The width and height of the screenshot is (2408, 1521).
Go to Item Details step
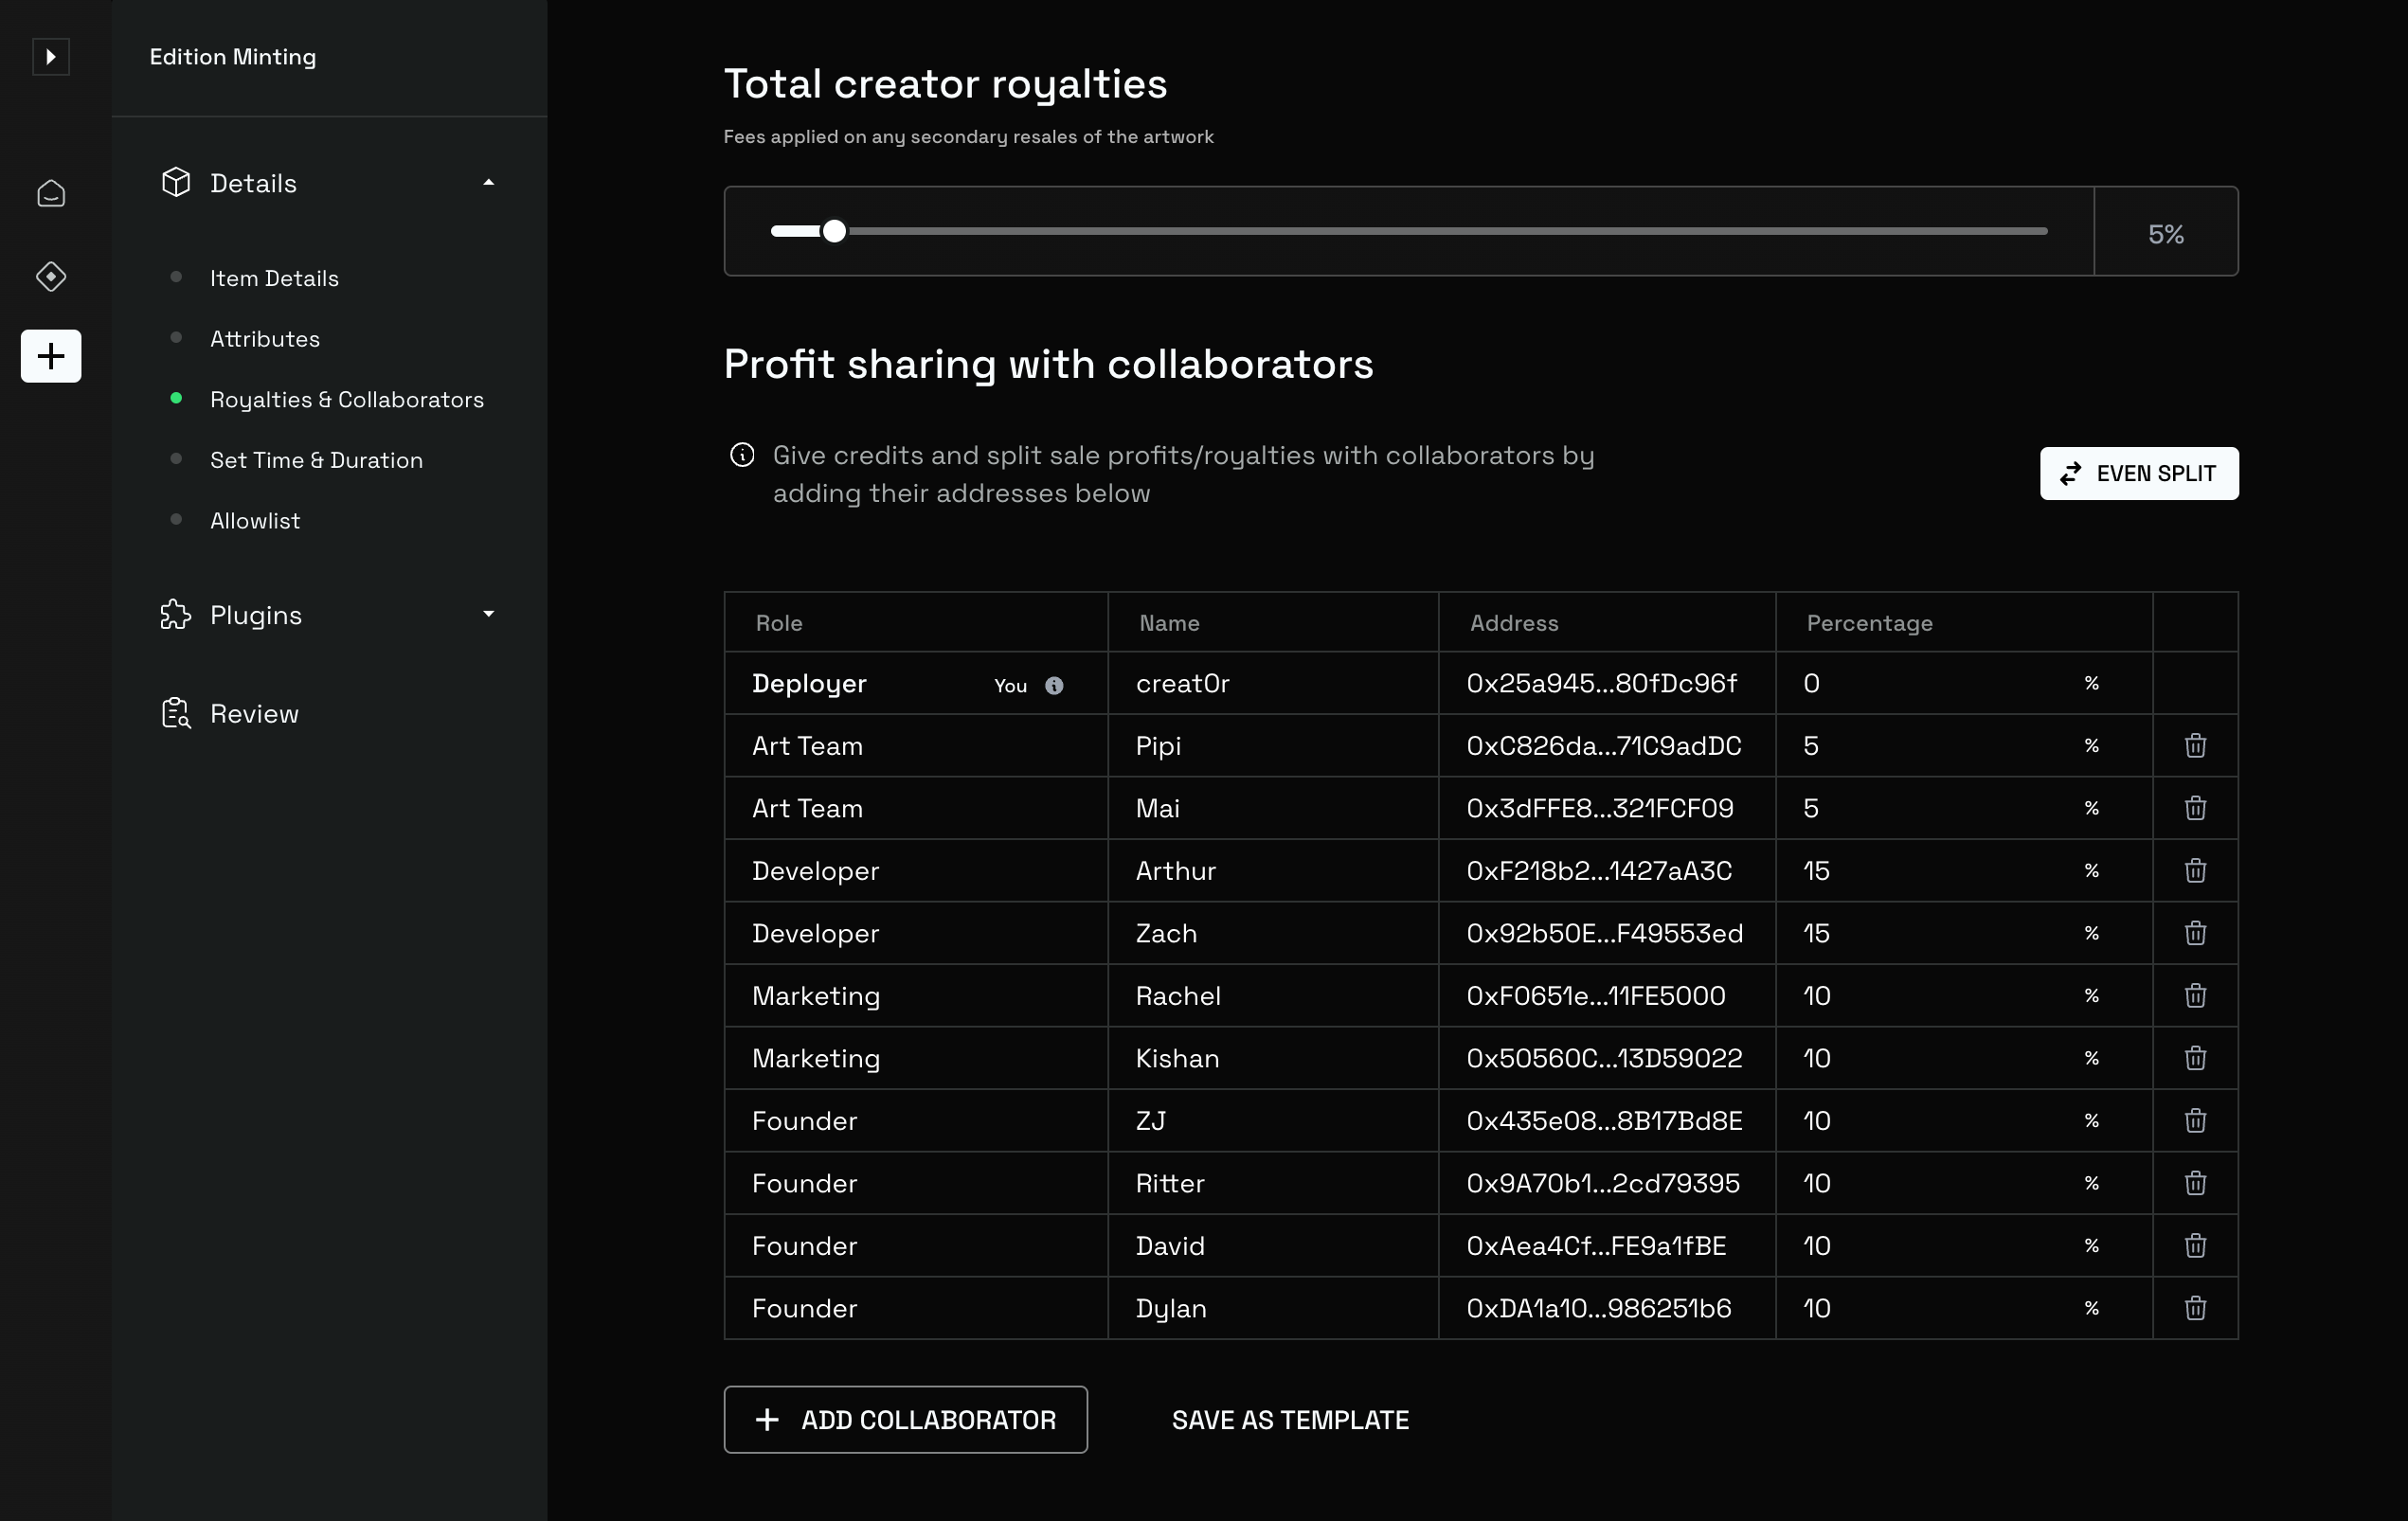click(x=274, y=279)
